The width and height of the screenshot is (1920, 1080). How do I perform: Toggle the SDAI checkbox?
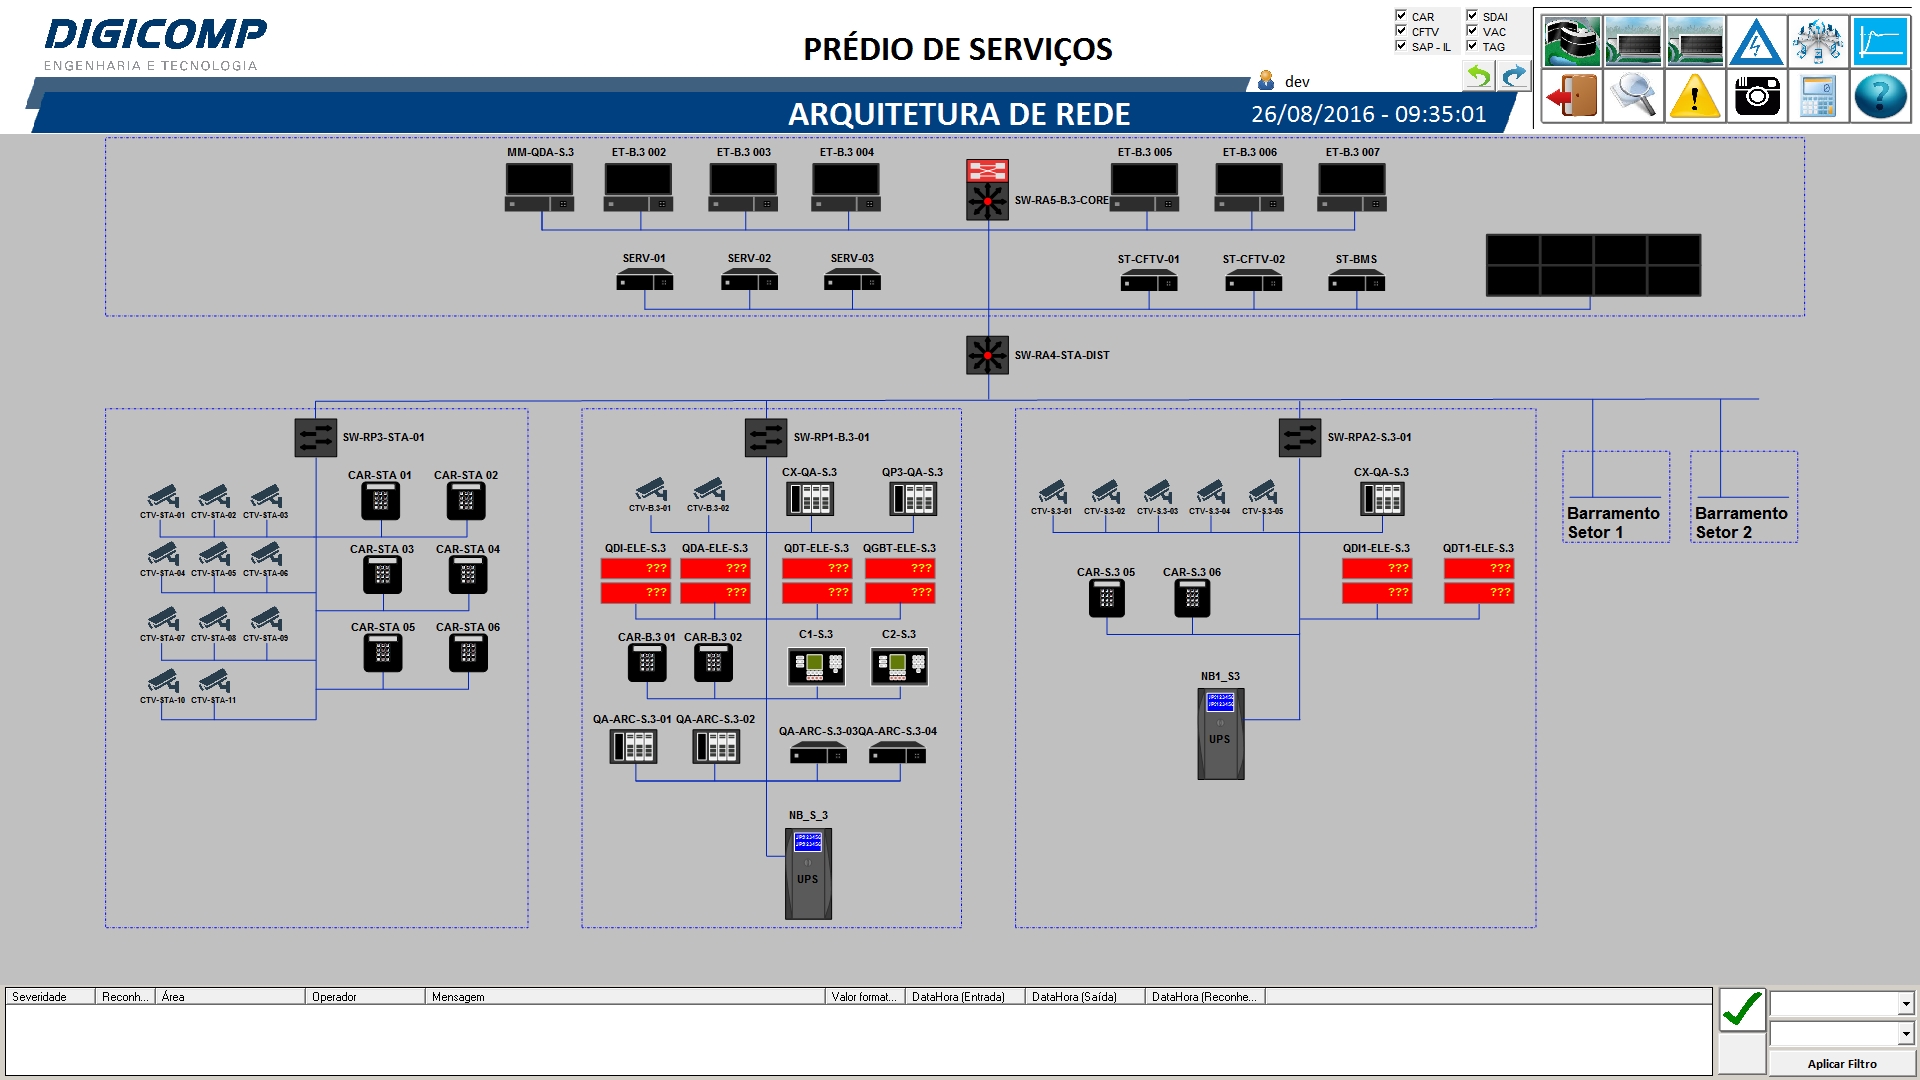coord(1472,16)
